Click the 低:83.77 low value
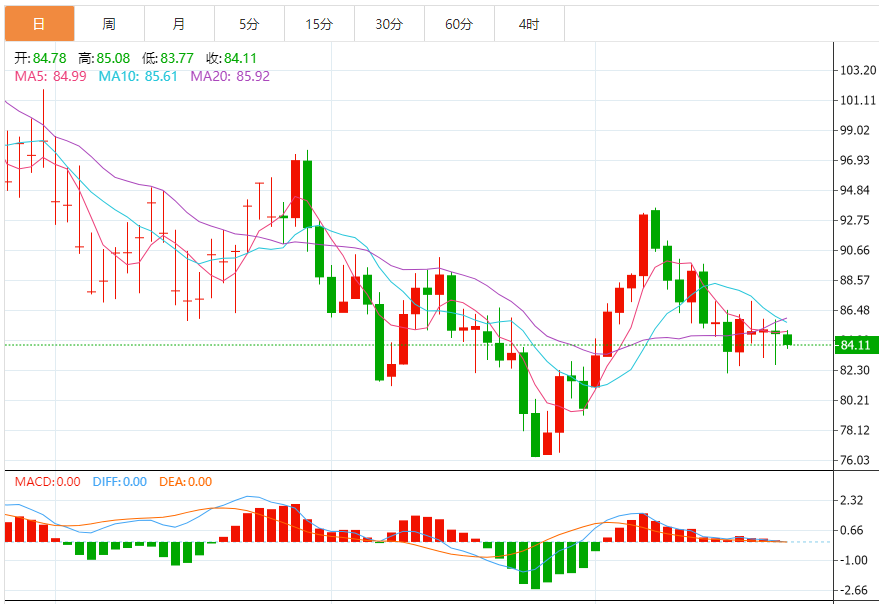This screenshot has width=879, height=604. (168, 58)
